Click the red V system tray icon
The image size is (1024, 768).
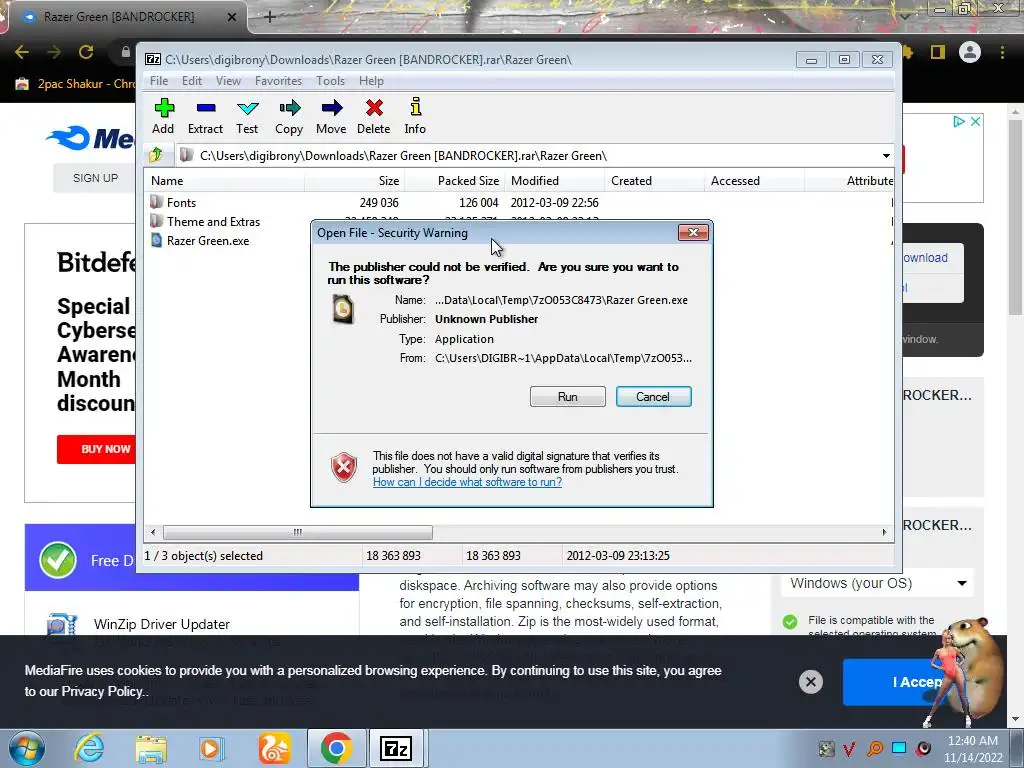point(850,748)
